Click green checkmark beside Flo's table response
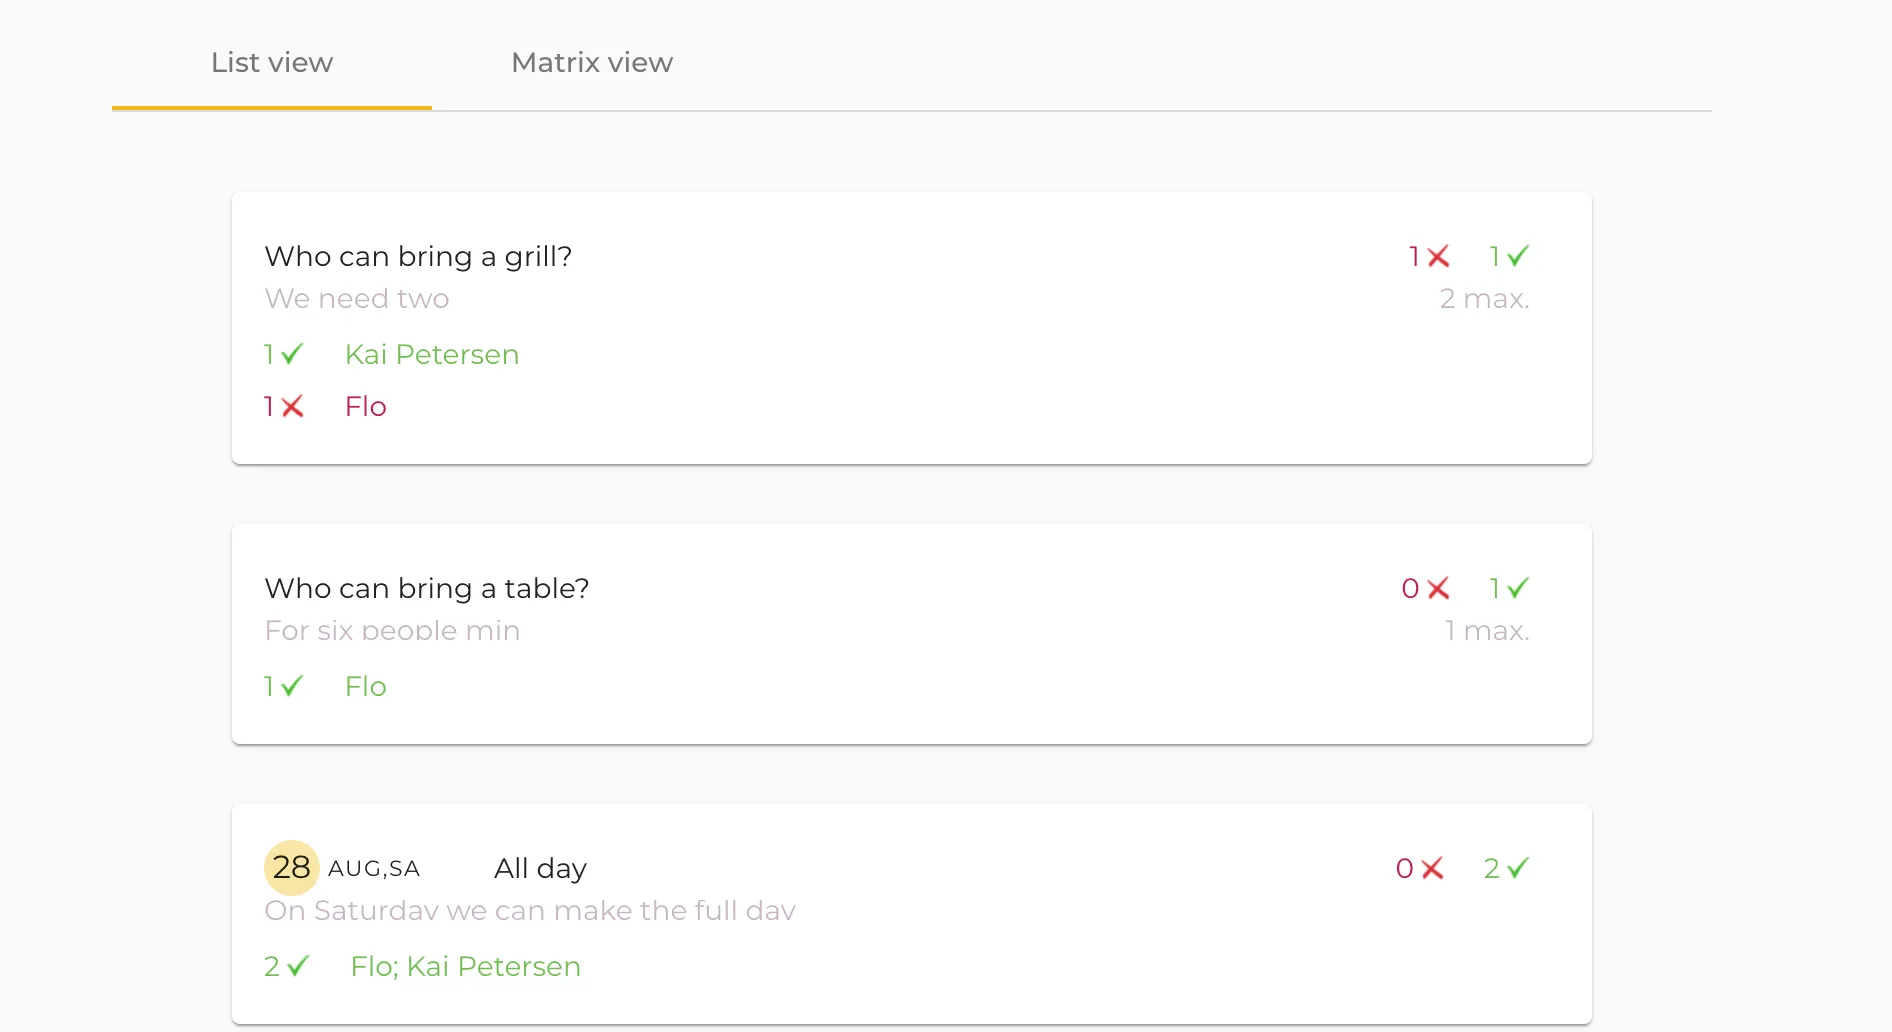Image resolution: width=1892 pixels, height=1032 pixels. pyautogui.click(x=292, y=687)
